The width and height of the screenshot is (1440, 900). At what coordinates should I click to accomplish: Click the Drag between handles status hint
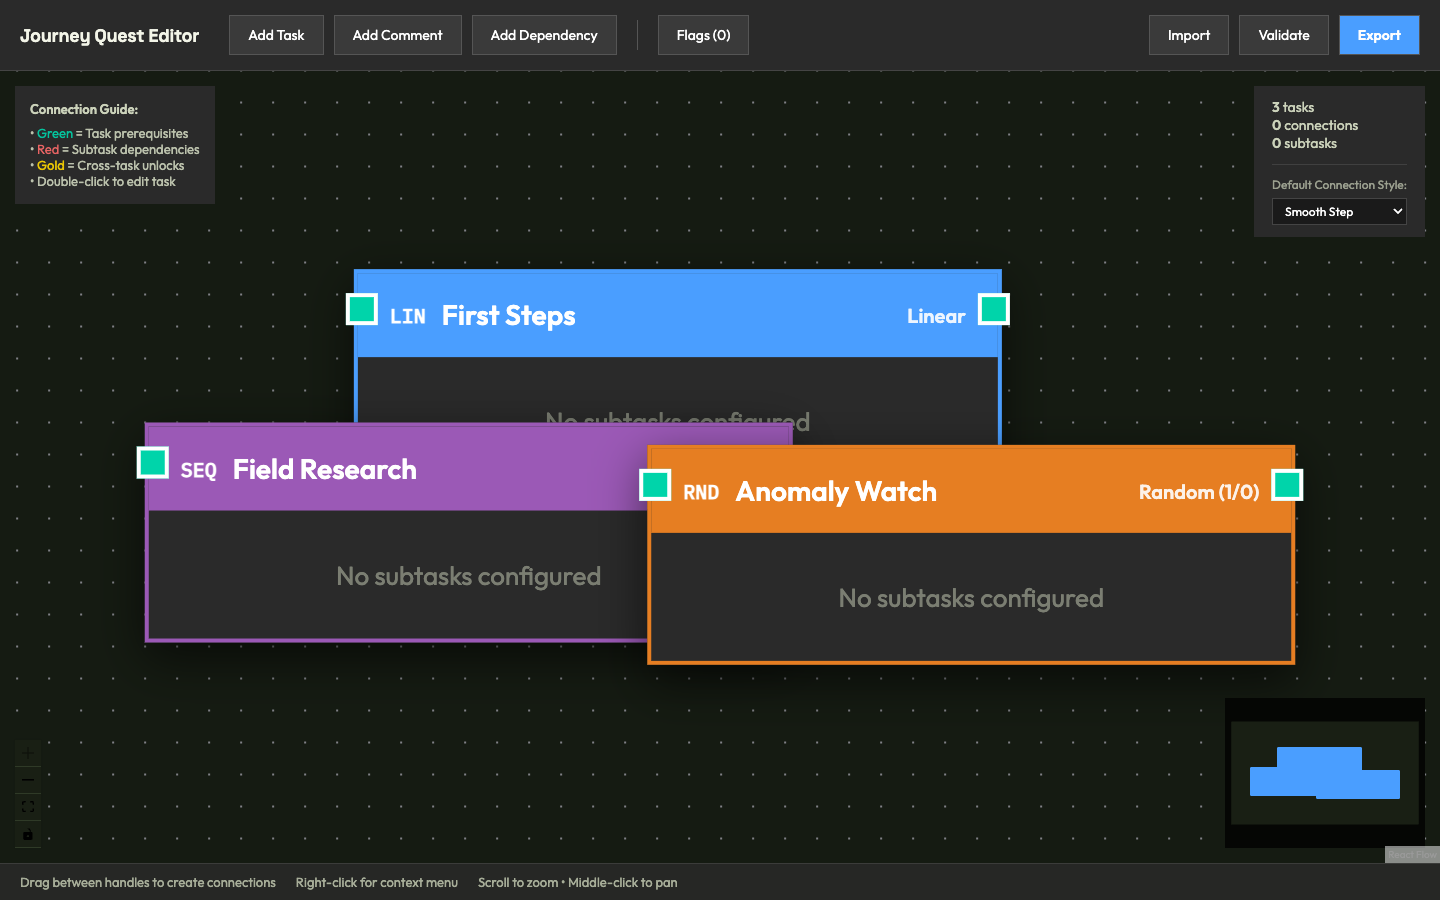148,882
